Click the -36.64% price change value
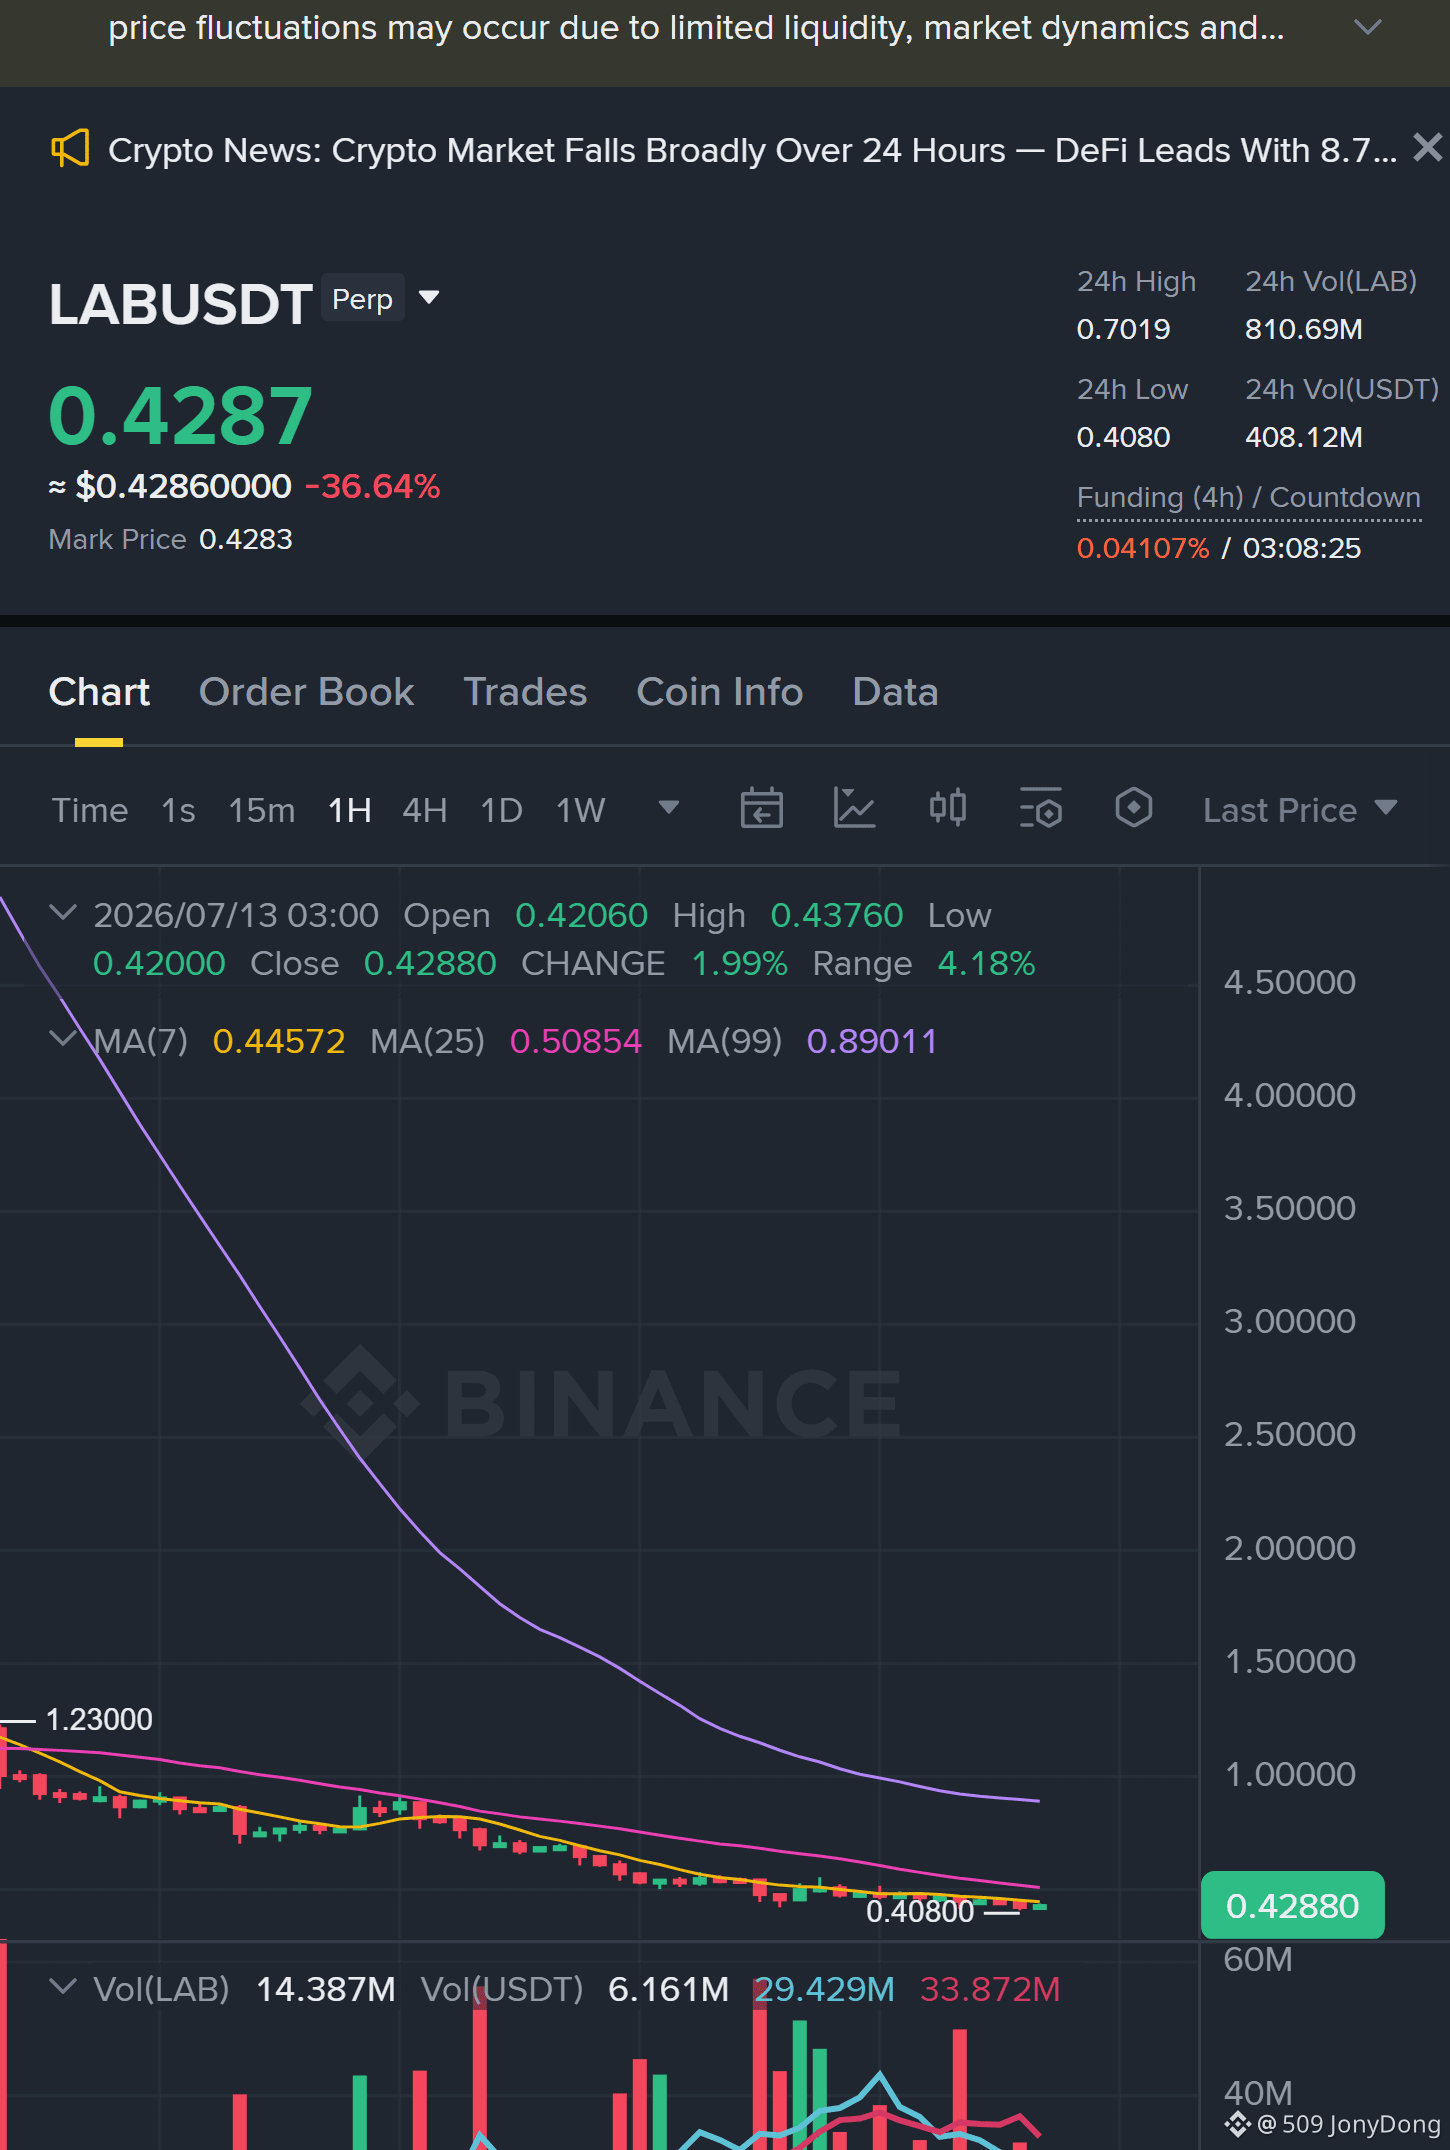 373,487
